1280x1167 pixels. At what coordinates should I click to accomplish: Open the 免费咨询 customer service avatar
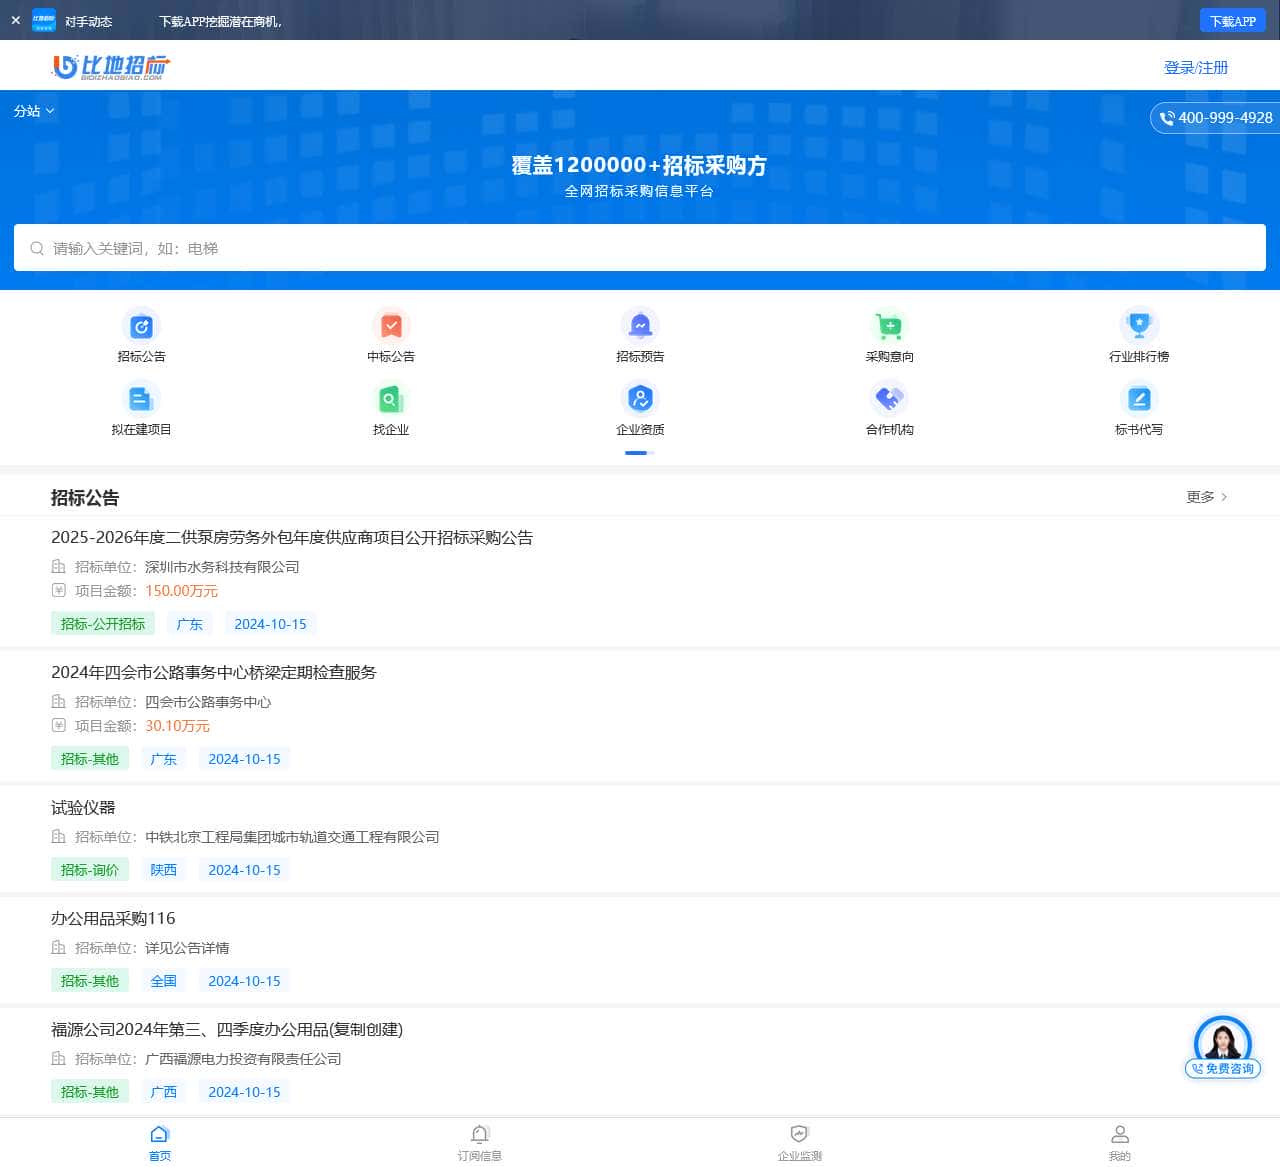pos(1222,1046)
